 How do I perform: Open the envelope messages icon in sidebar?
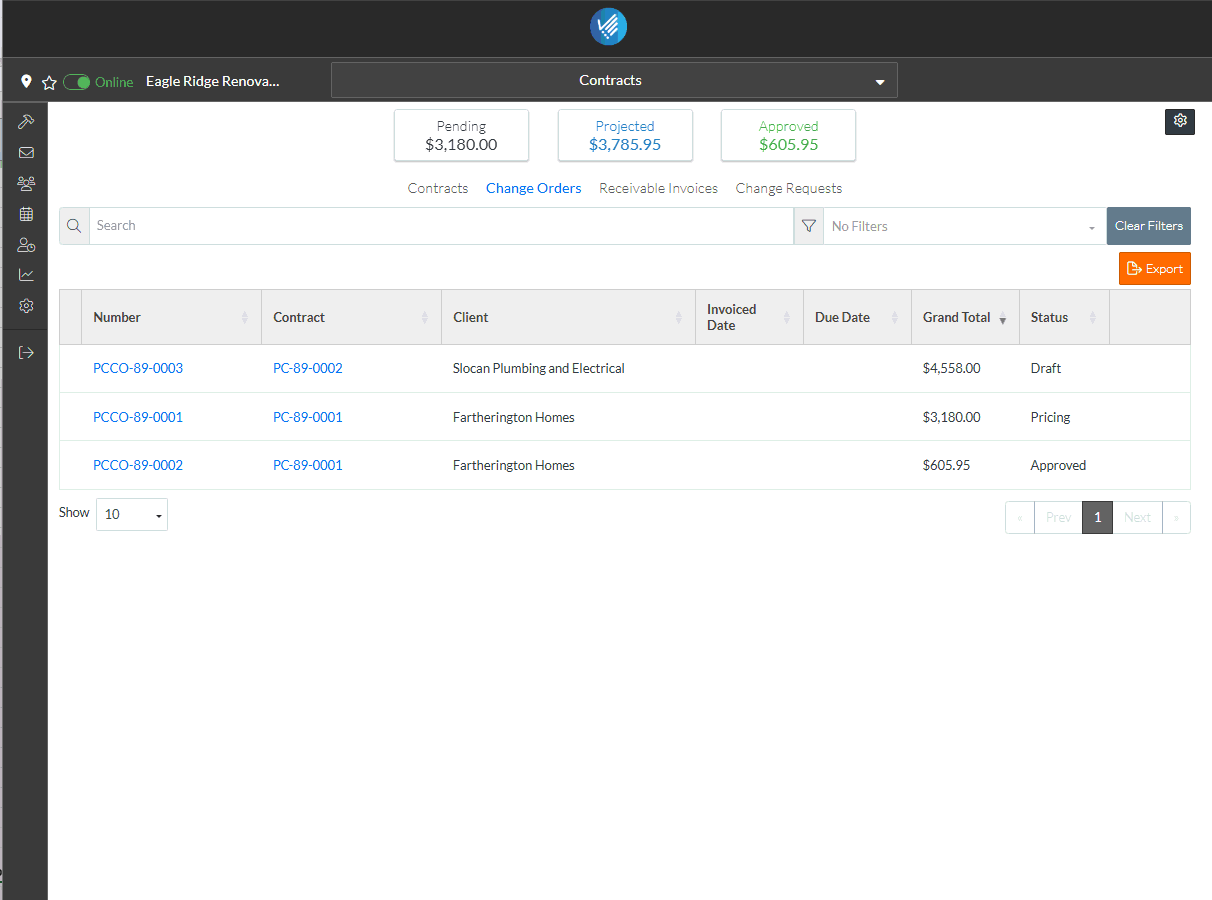click(27, 153)
